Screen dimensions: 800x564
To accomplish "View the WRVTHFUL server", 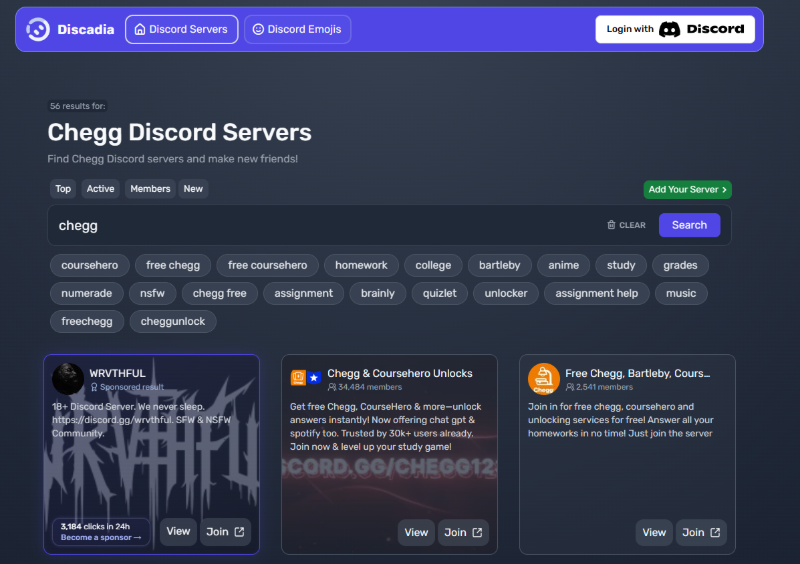I will [x=178, y=531].
